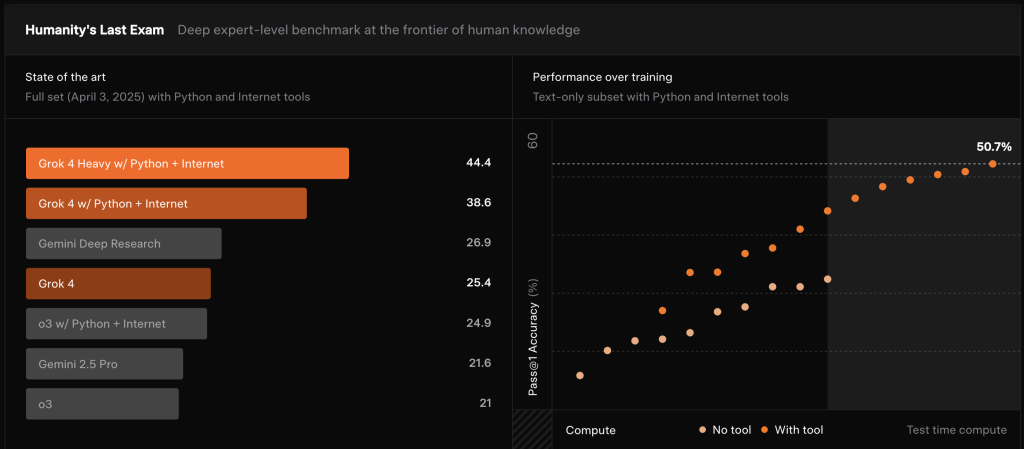This screenshot has width=1024, height=449.
Task: Click the 44.4 score value
Action: coord(478,162)
